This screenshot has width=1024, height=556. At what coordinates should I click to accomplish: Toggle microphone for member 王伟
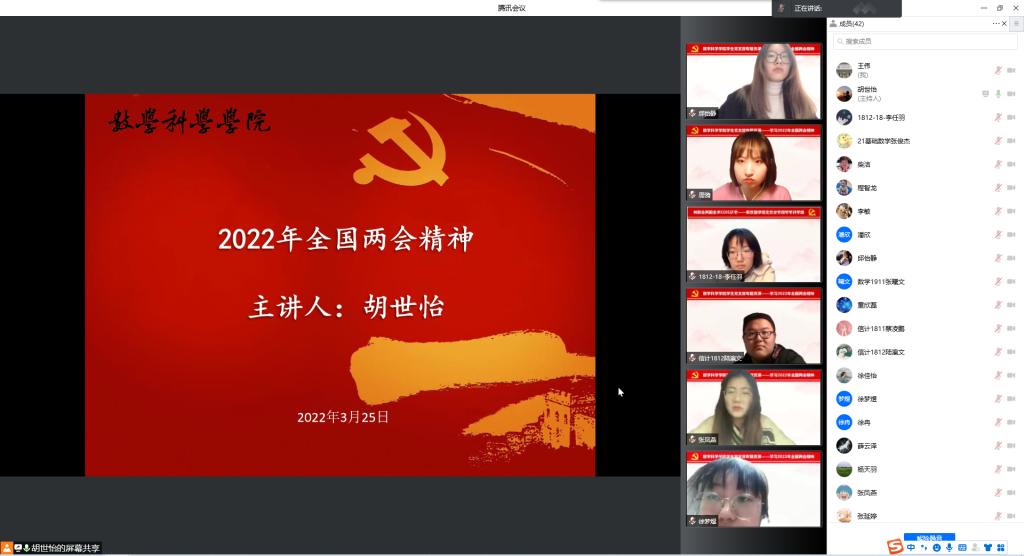998,70
